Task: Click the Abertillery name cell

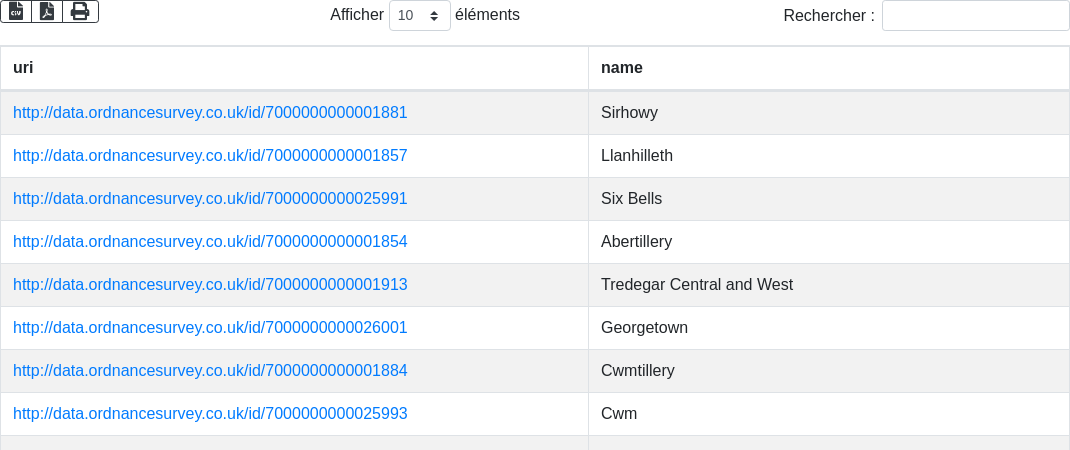Action: coord(636,242)
